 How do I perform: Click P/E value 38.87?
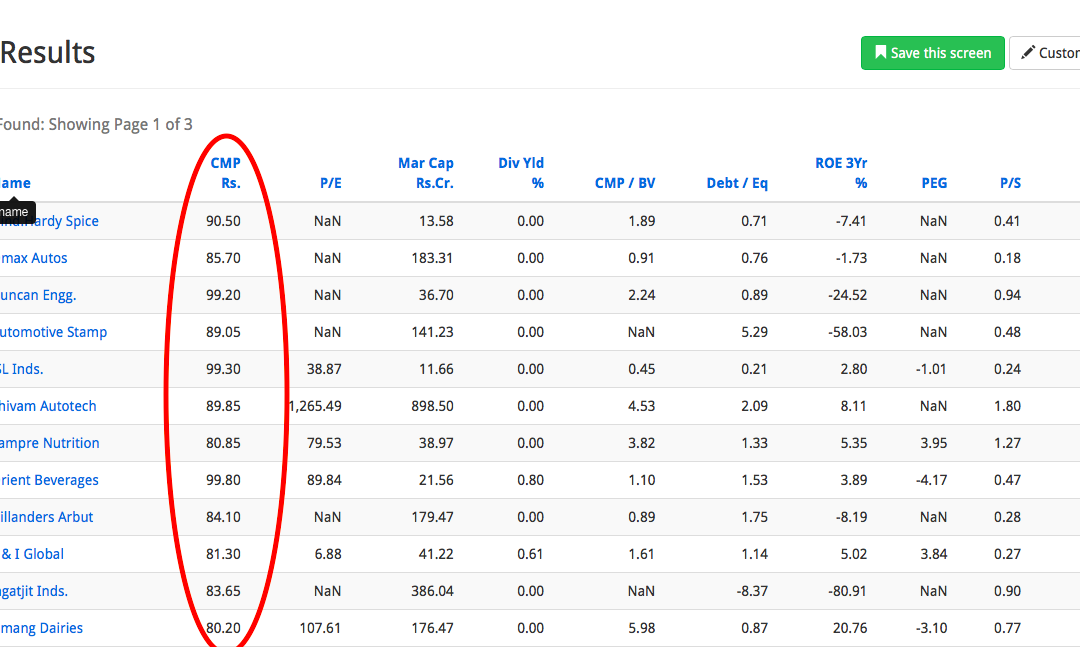[324, 369]
